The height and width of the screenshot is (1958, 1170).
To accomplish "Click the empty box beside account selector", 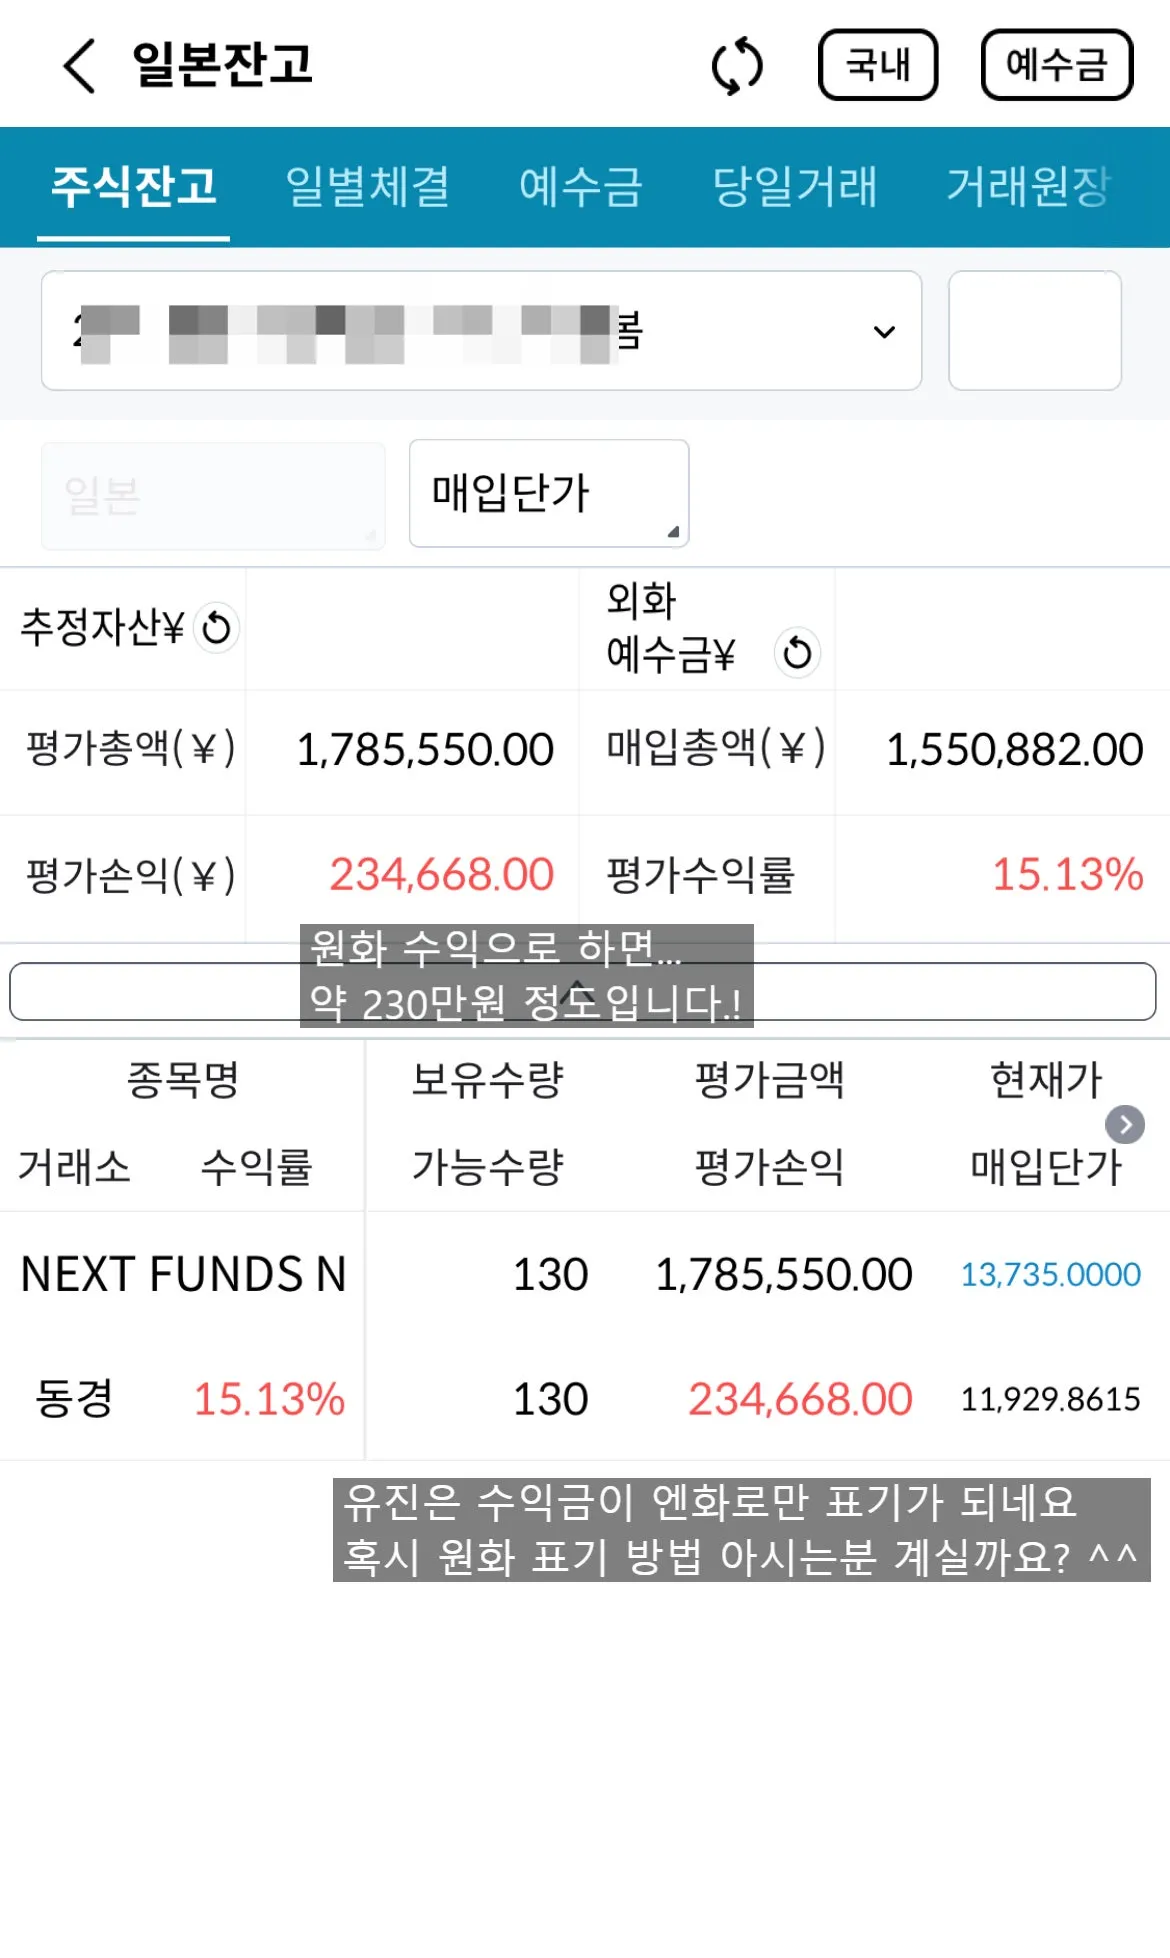I will pos(1035,330).
